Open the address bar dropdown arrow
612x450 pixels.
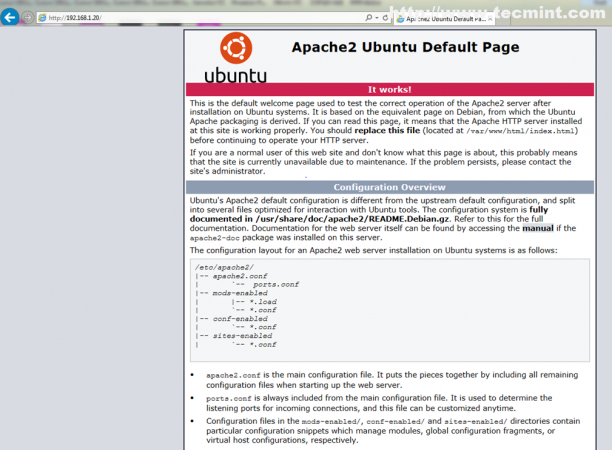378,18
